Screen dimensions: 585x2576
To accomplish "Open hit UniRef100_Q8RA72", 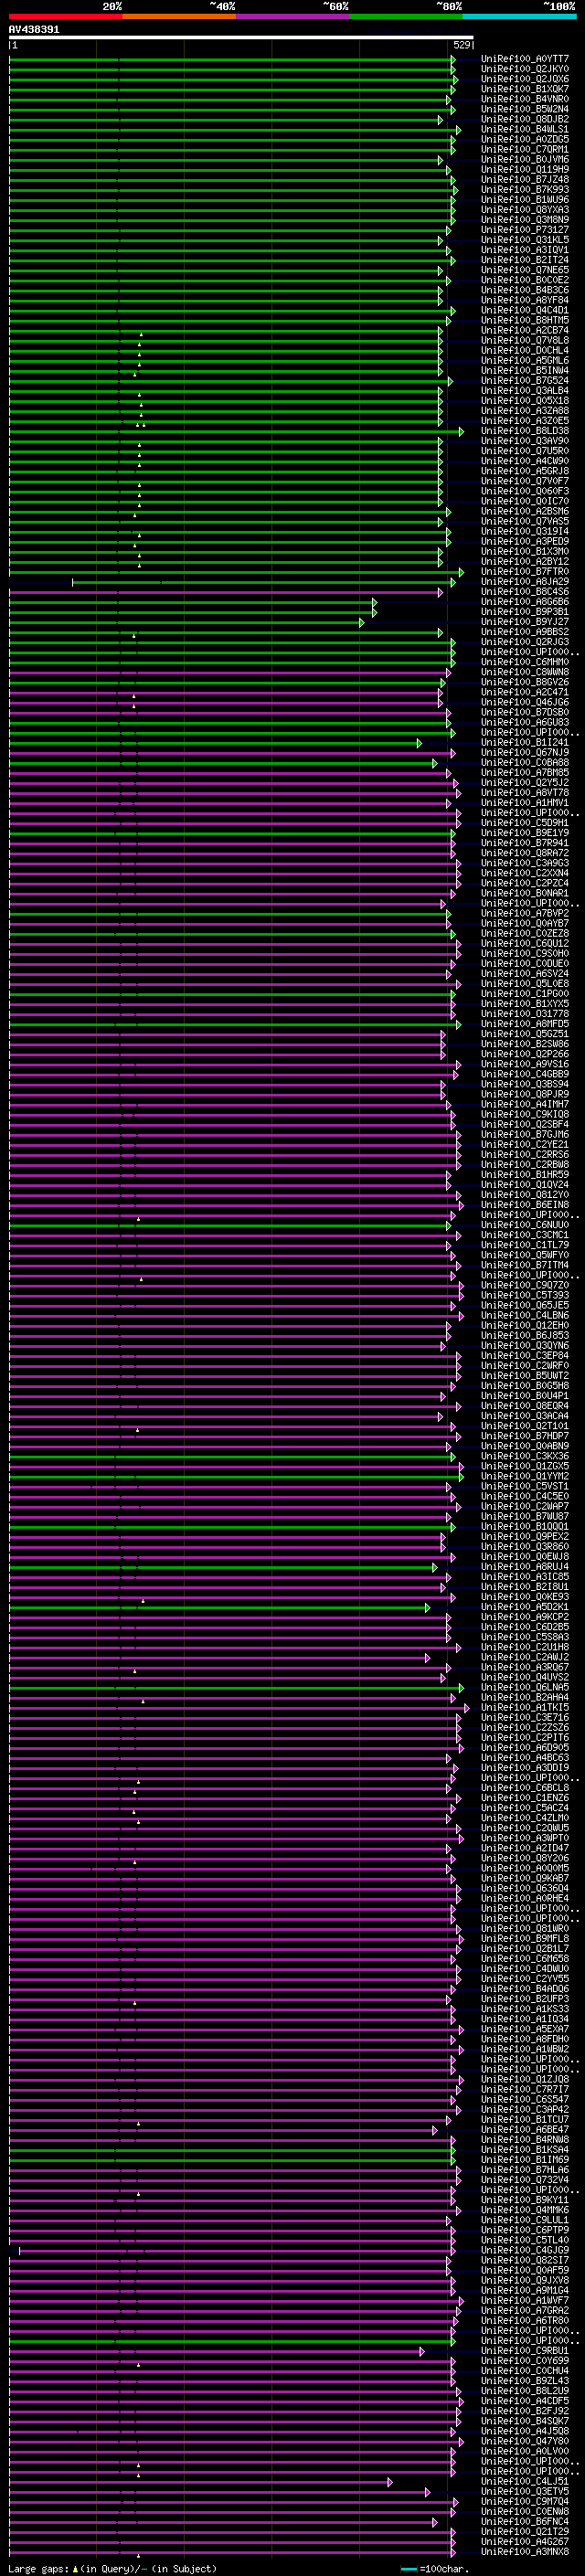I will (525, 853).
